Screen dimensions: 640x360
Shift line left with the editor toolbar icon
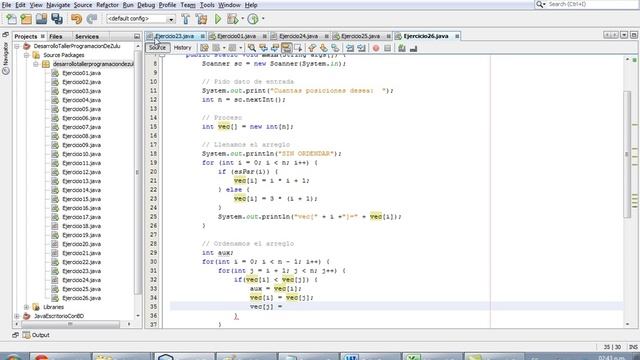(x=350, y=48)
